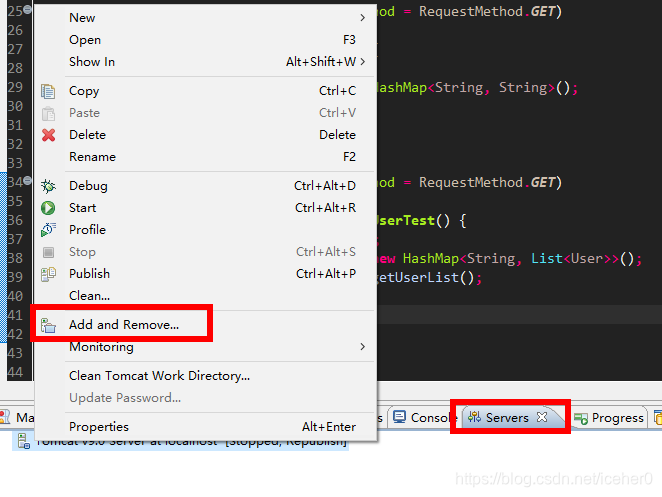
Task: Click the Progress tab icon
Action: coord(581,418)
